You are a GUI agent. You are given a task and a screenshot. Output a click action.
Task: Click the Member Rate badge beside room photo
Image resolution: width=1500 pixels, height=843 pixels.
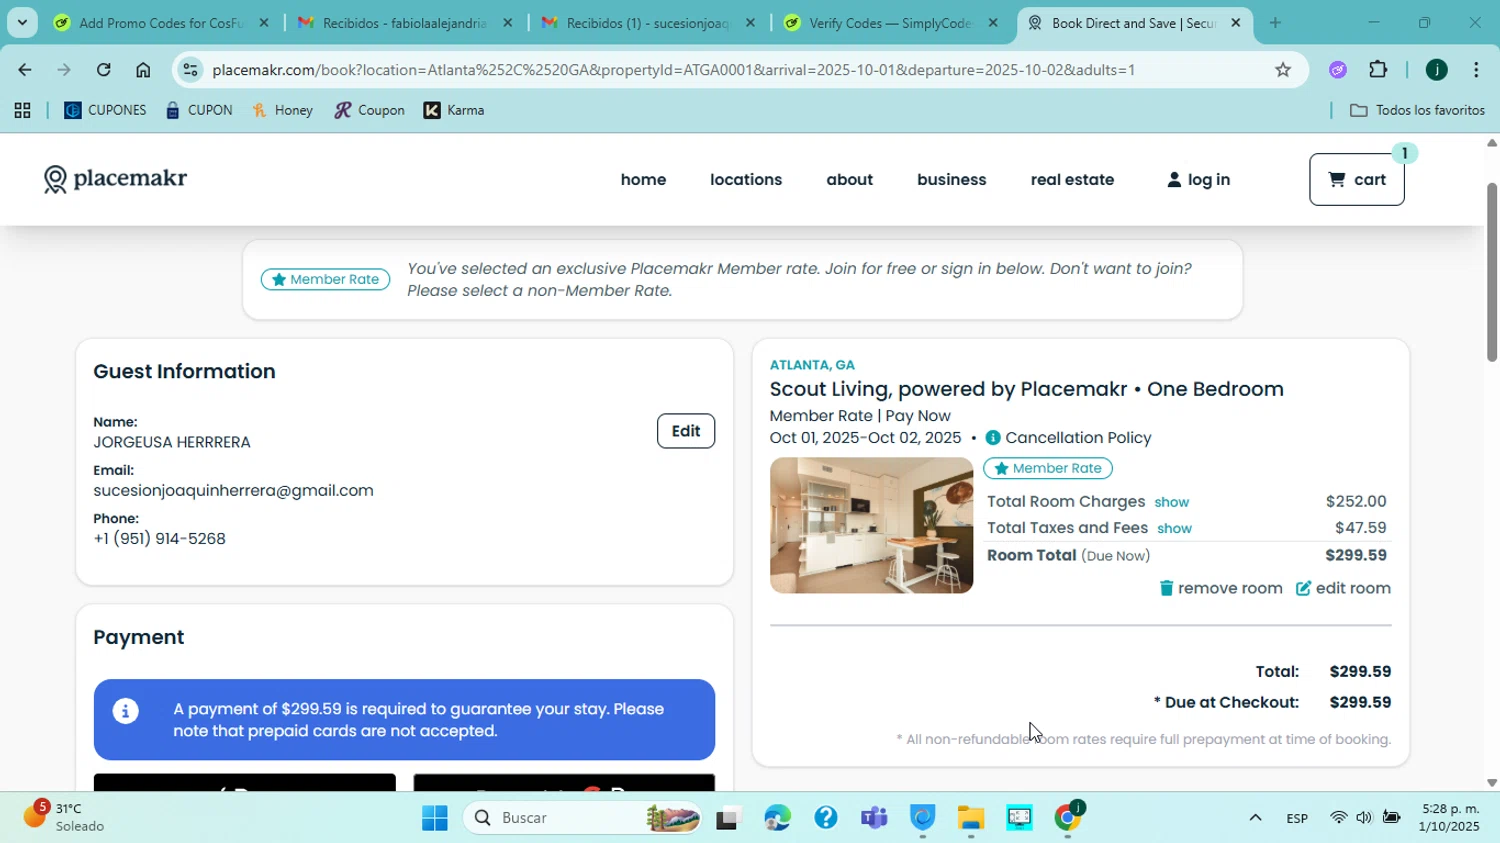point(1047,468)
